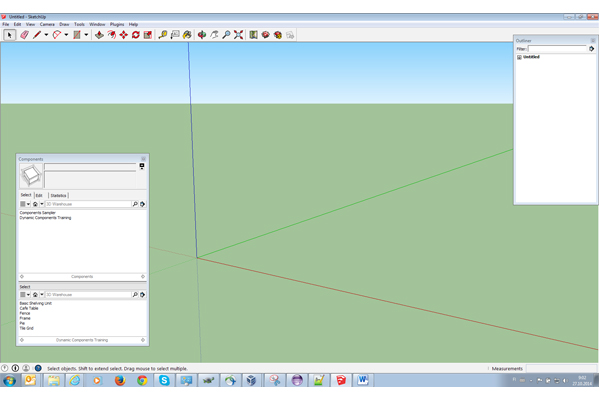This screenshot has height=400, width=600.
Task: Activate the Tape Measure tool
Action: (x=163, y=35)
